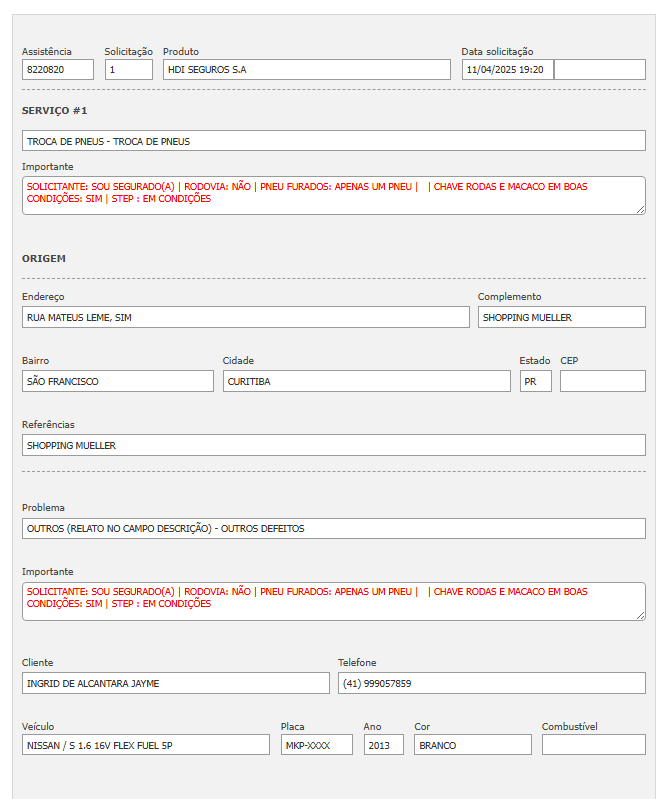The image size is (658, 799).
Task: Click the Telefone field
Action: point(491,683)
